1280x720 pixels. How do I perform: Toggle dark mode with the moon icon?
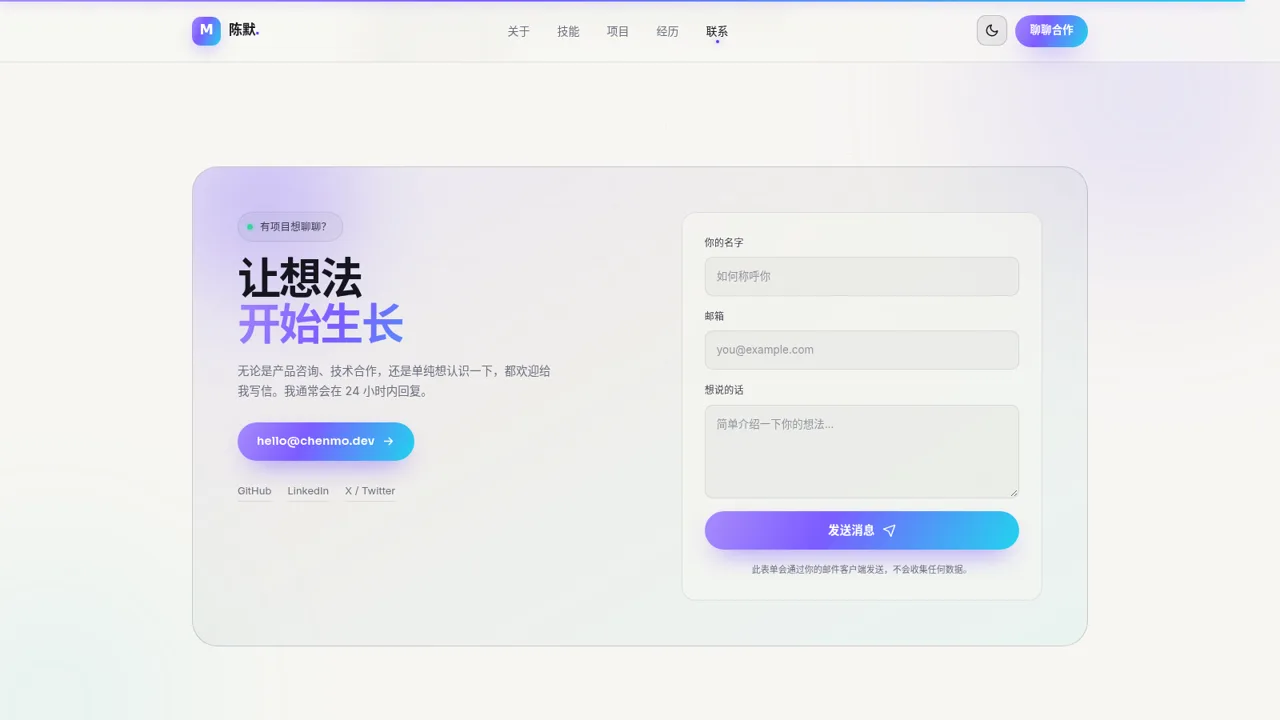(x=992, y=31)
